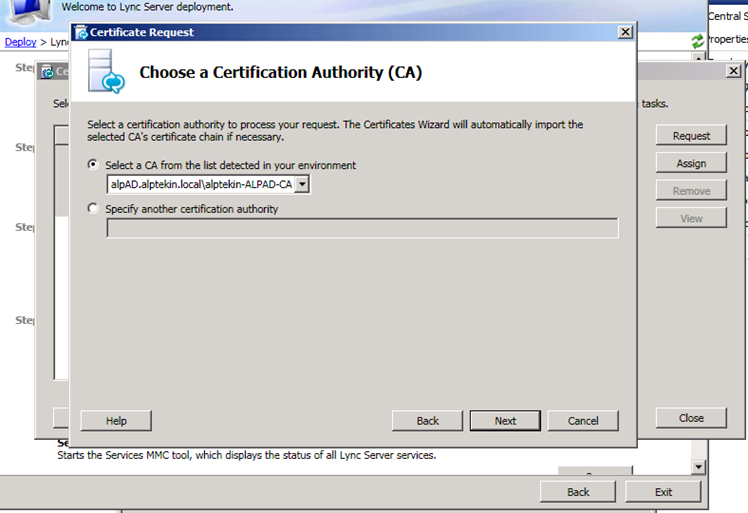Click the Remove button in Certificate Wizard
Image resolution: width=748 pixels, height=513 pixels.
691,191
